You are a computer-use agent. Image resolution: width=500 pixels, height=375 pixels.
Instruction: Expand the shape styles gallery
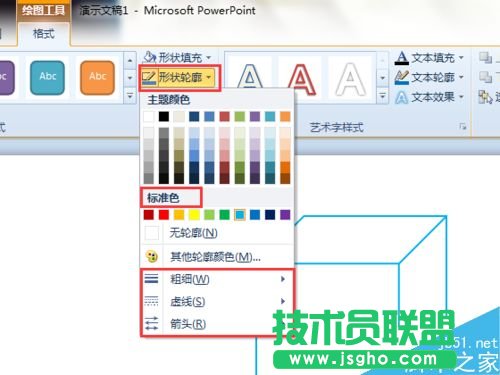130,97
